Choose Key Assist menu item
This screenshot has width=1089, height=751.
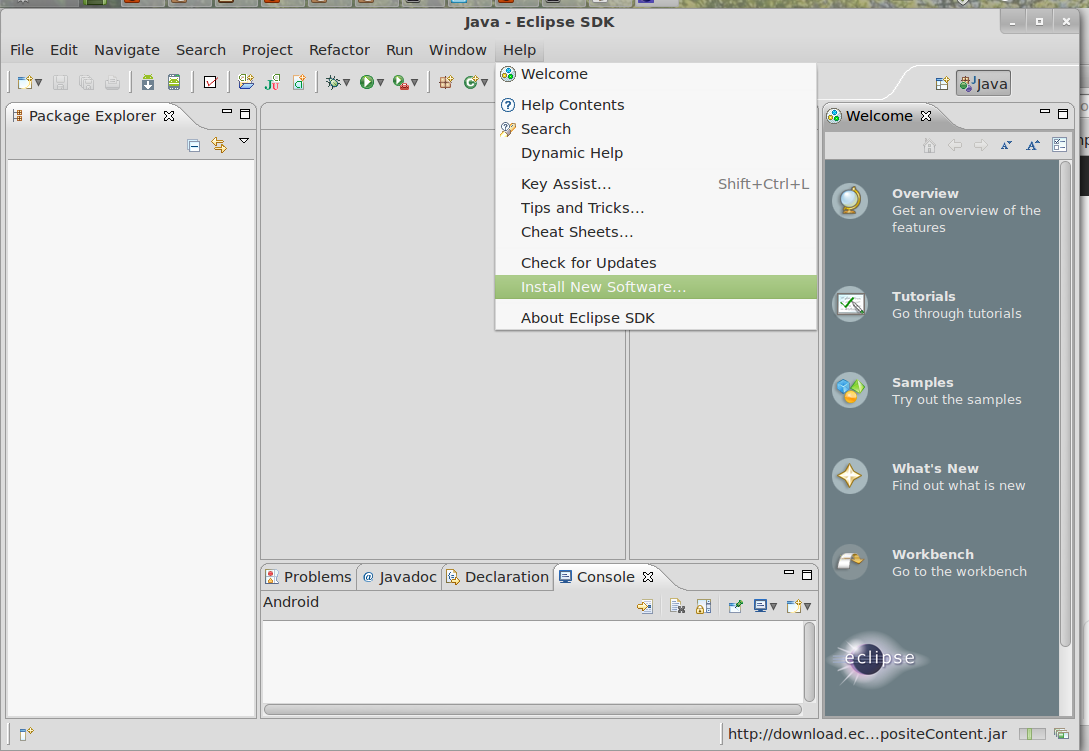click(x=656, y=184)
